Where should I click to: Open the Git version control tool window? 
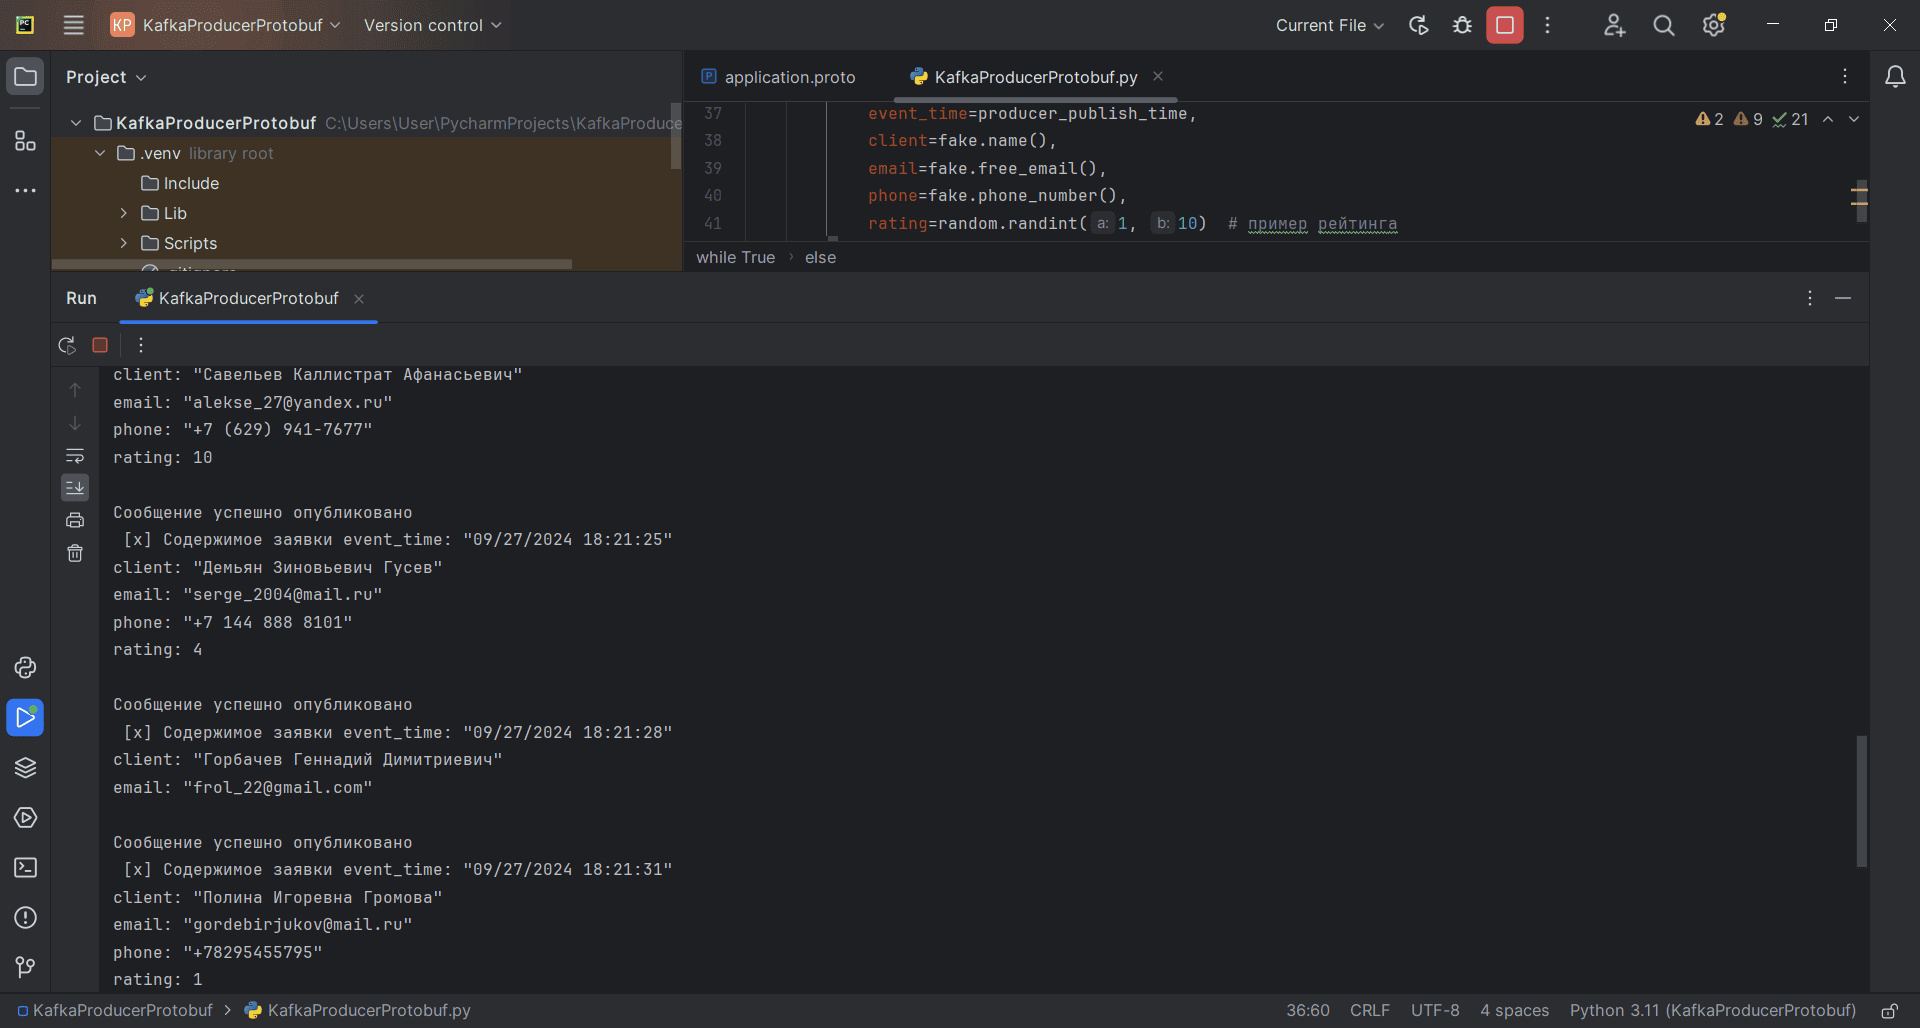click(25, 967)
